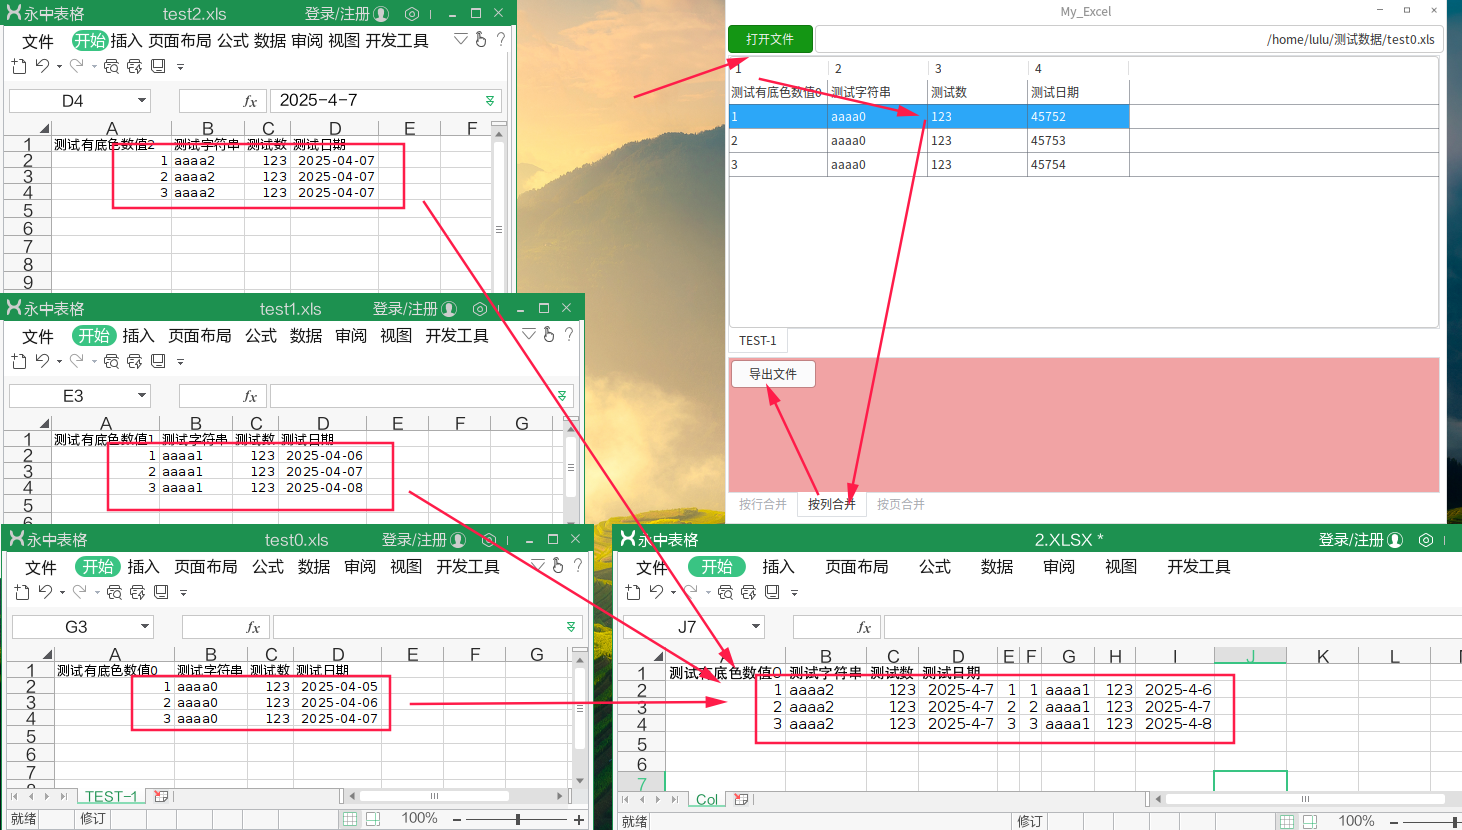Image resolution: width=1462 pixels, height=830 pixels.
Task: Add a new sheet next to Col tab
Action: tap(741, 800)
